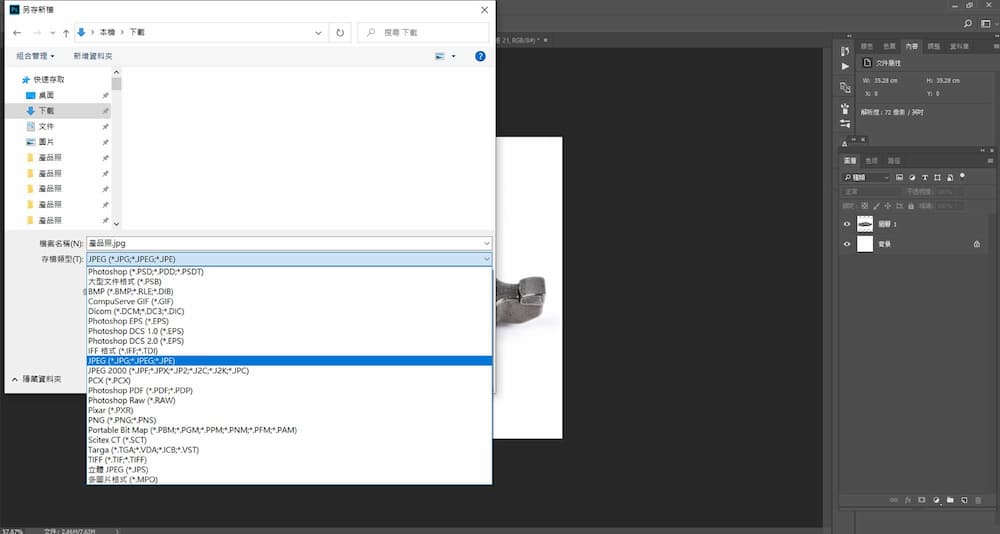Click the 新增資料夾 button
The width and height of the screenshot is (1000, 534).
click(x=93, y=56)
